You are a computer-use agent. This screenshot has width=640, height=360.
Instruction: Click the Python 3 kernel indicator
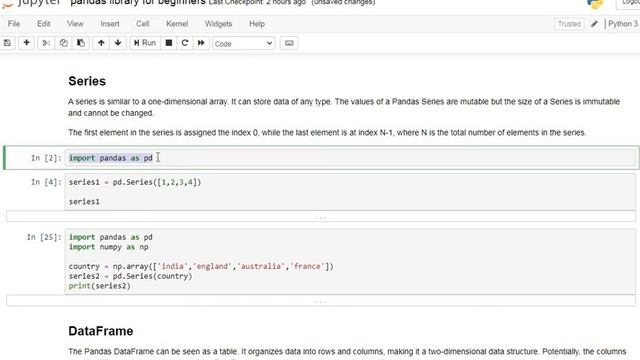(x=622, y=24)
